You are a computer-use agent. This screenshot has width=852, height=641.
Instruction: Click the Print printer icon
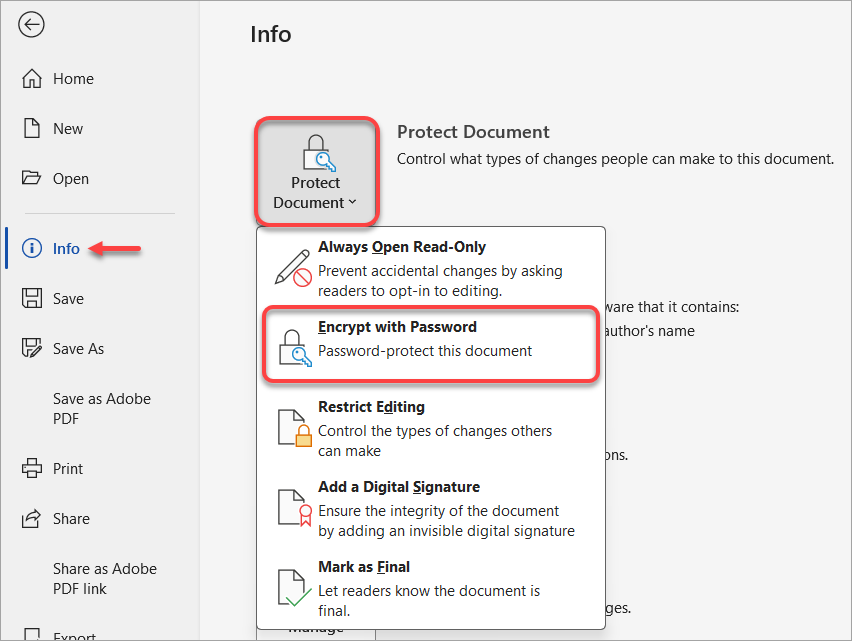coord(32,469)
